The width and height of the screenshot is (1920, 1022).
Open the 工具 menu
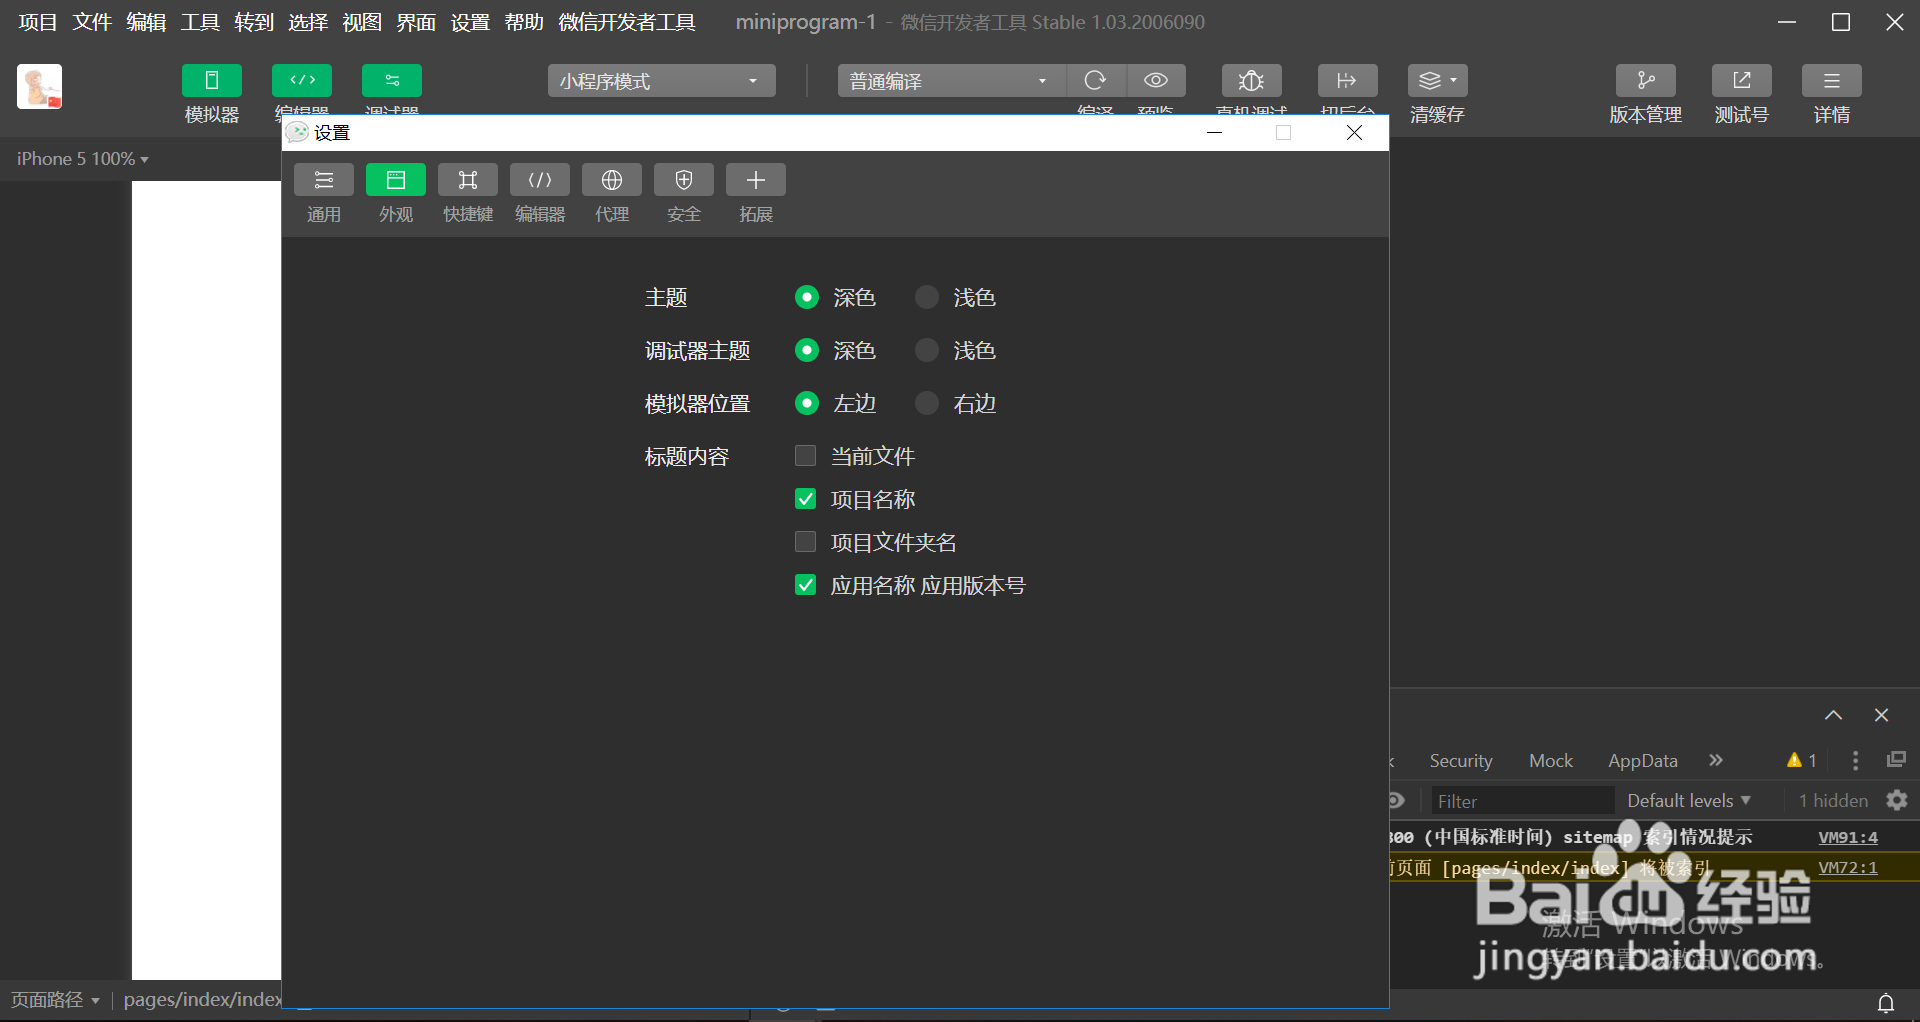200,22
